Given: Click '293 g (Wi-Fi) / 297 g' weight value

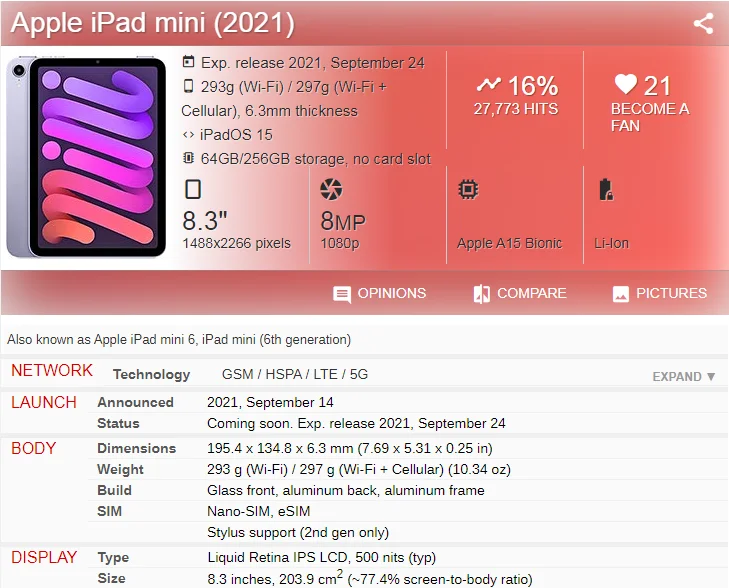Looking at the screenshot, I should [359, 469].
